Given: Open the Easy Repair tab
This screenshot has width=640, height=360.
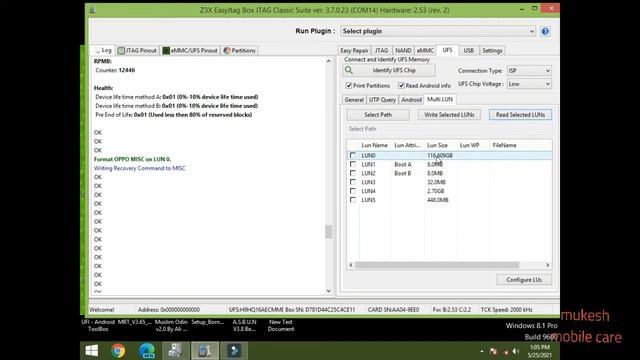Looking at the screenshot, I should tap(354, 51).
